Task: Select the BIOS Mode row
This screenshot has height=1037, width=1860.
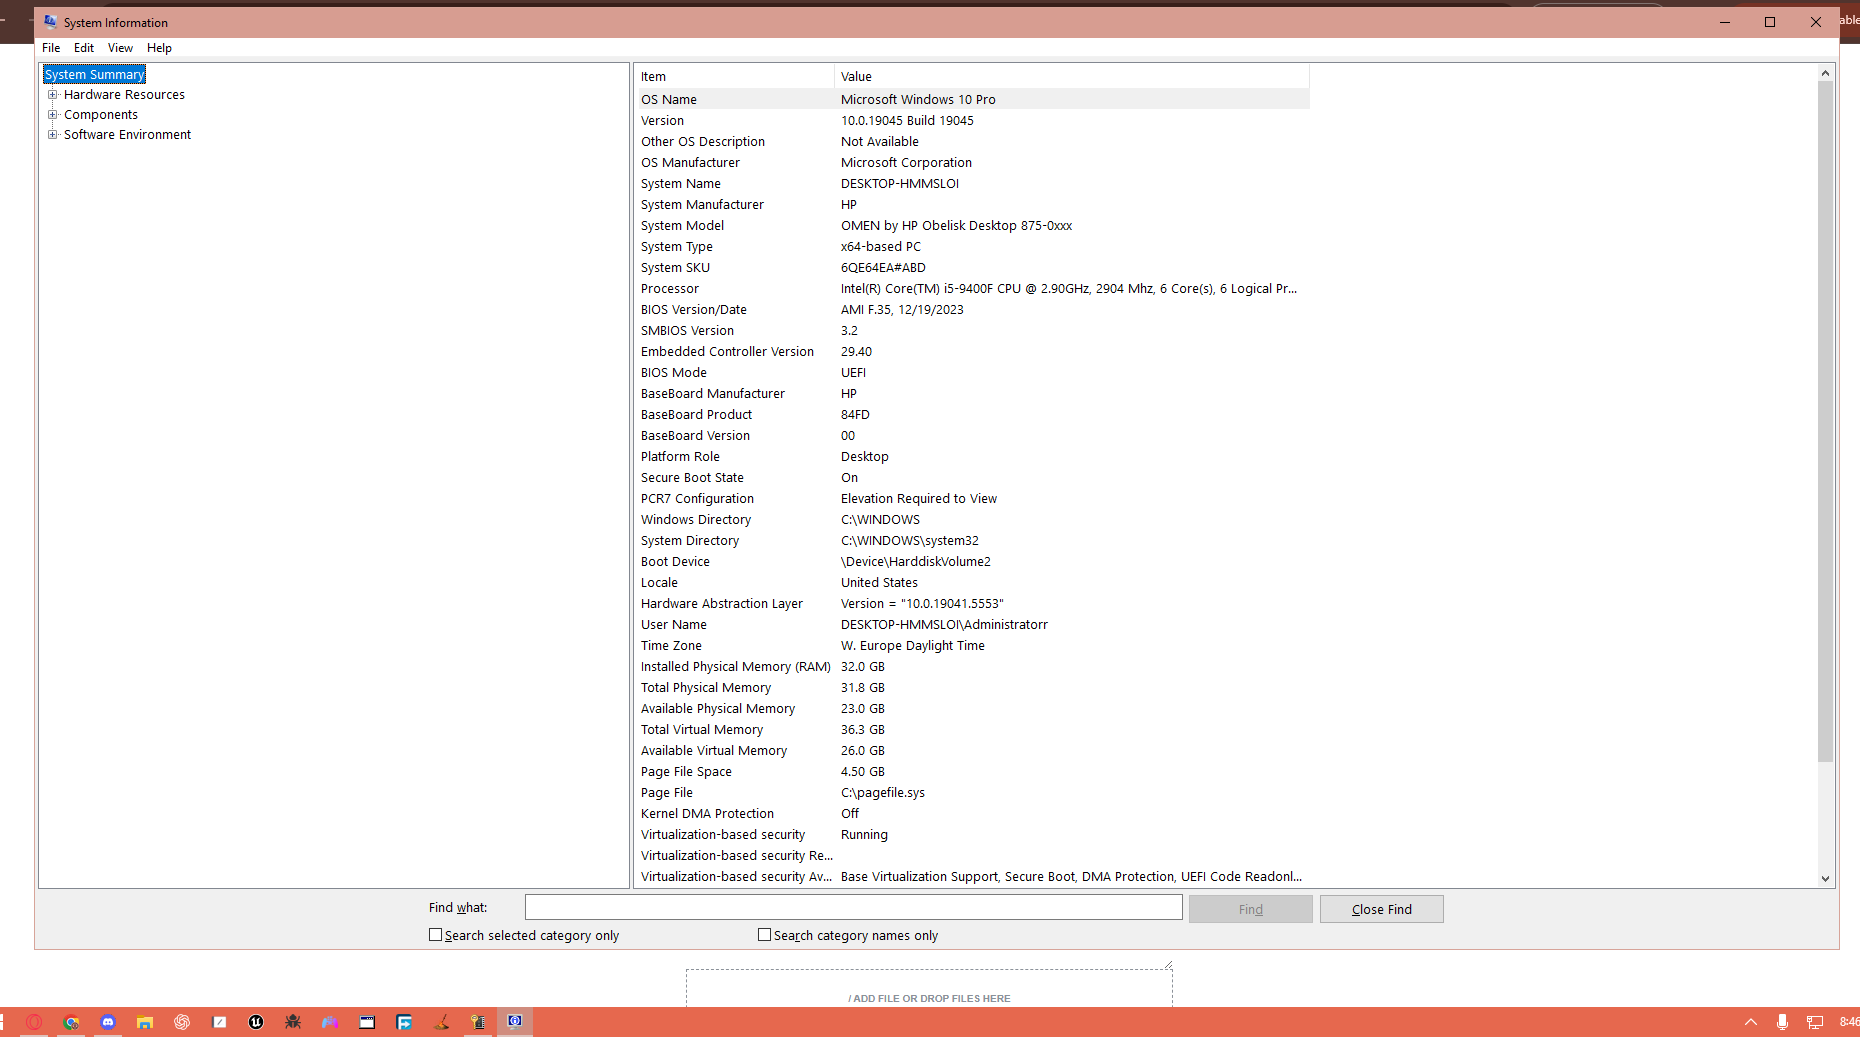Action: point(973,373)
